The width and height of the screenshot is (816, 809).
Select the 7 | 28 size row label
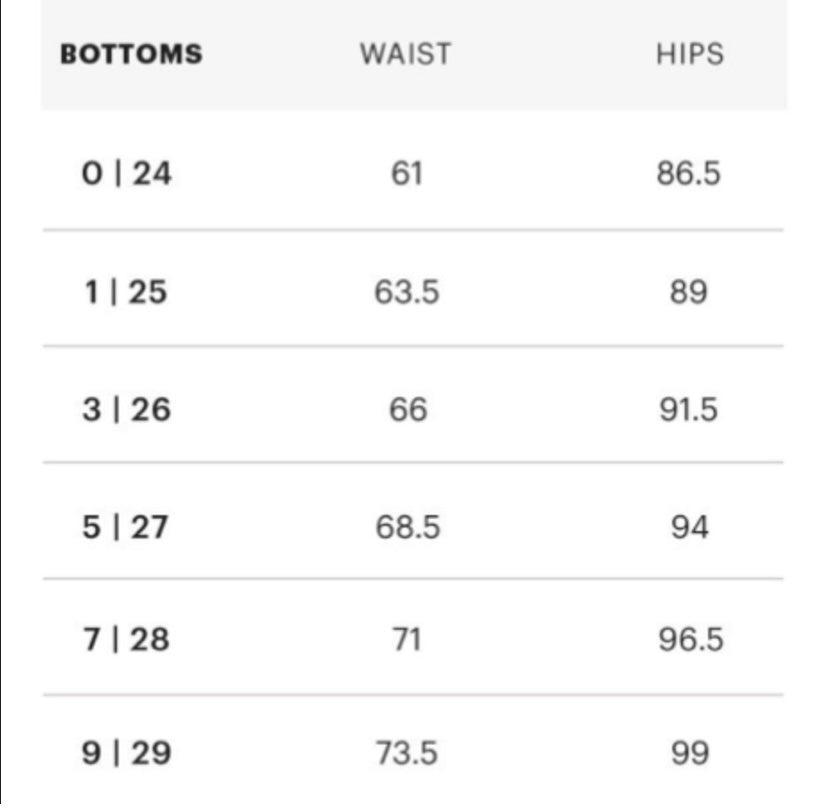[126, 639]
